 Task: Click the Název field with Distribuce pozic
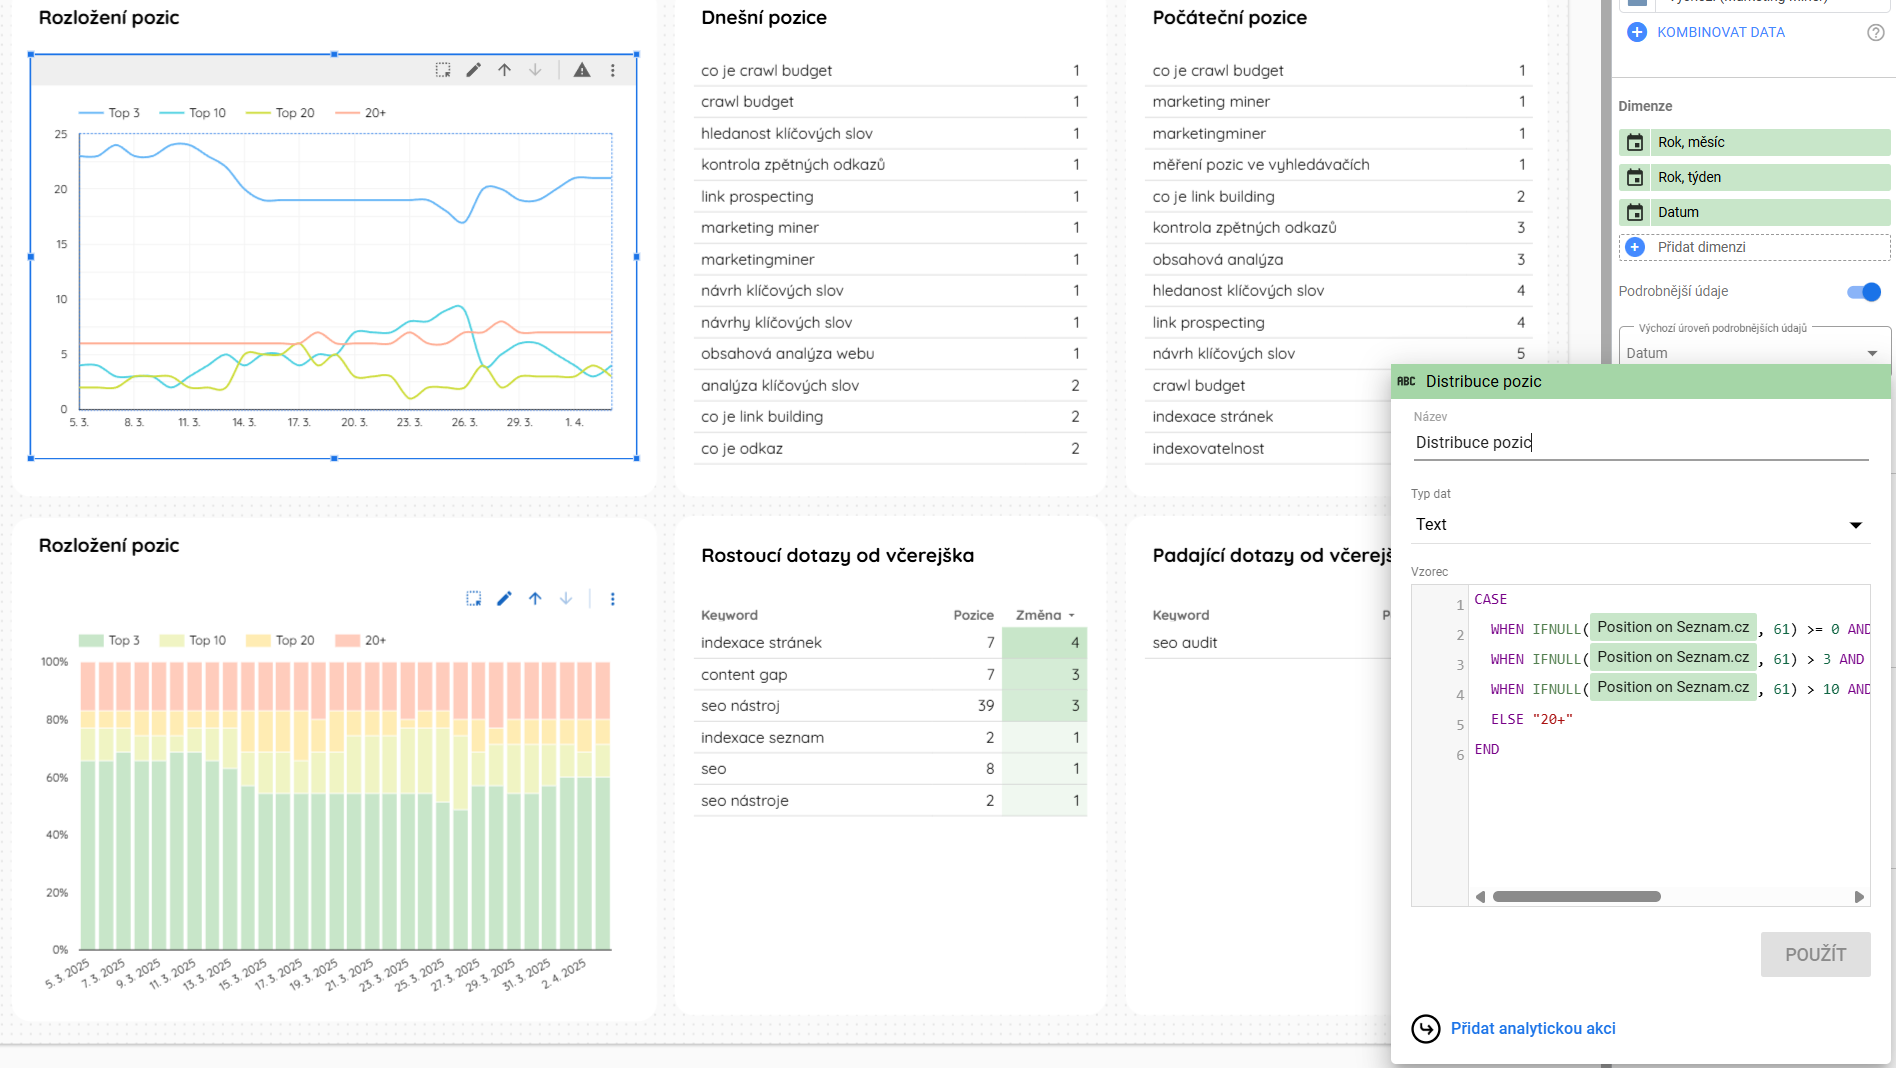click(1640, 442)
